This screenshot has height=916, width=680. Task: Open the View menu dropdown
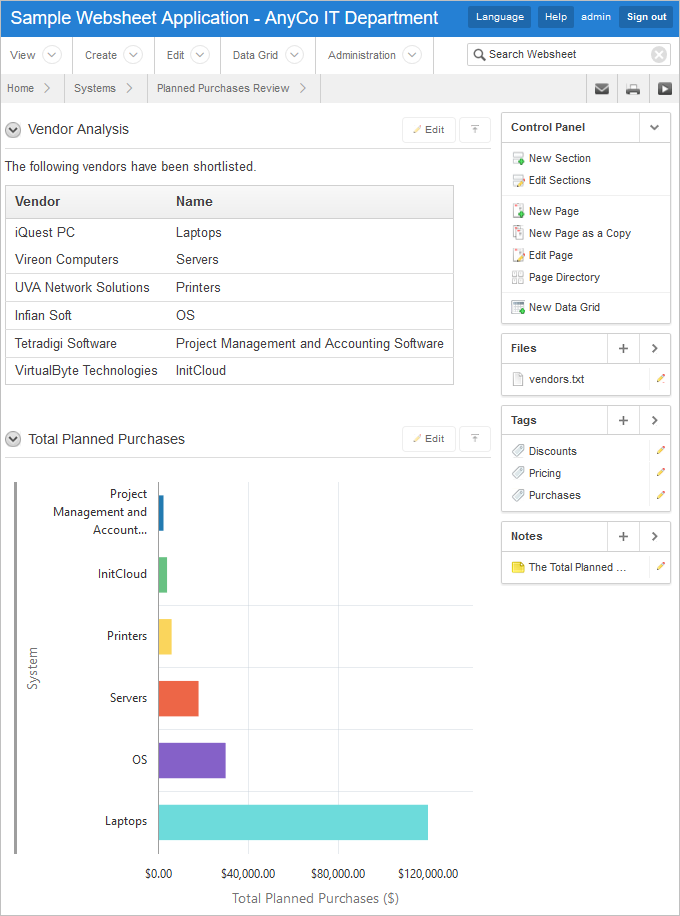coord(52,55)
